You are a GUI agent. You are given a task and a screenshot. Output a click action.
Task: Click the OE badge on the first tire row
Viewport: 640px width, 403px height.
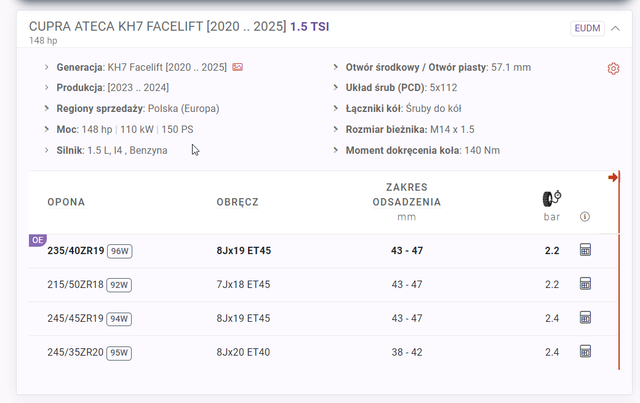click(x=38, y=240)
